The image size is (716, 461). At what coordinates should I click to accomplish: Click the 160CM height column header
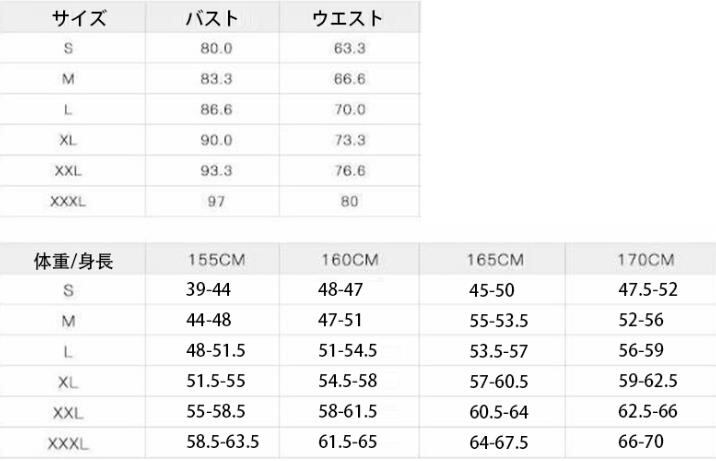(348, 261)
